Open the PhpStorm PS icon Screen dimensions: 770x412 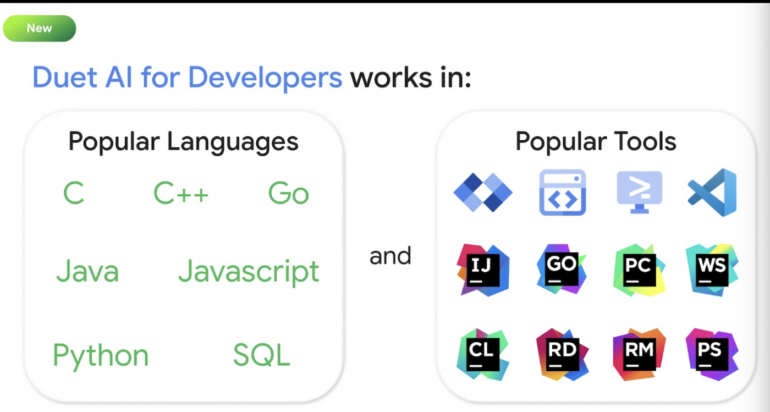pos(712,353)
